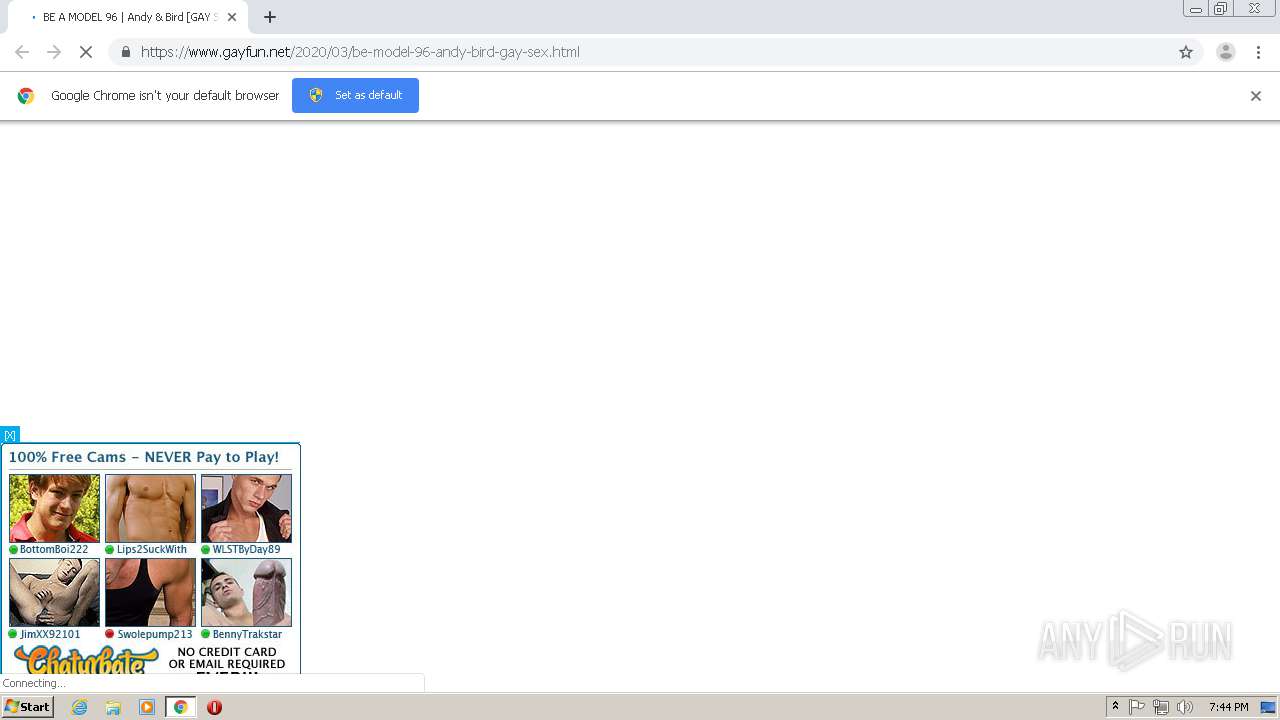
Task: Click Set as default button
Action: point(355,95)
